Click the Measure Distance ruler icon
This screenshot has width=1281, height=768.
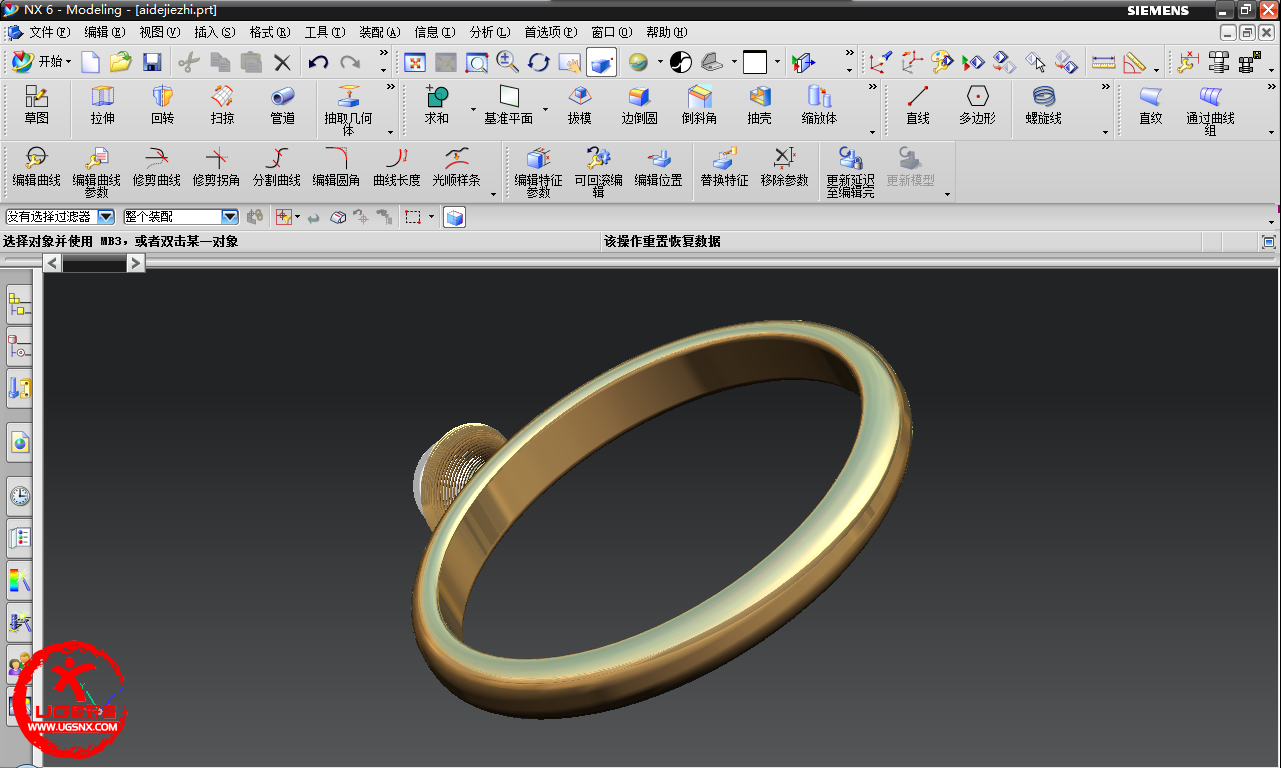click(x=1103, y=63)
